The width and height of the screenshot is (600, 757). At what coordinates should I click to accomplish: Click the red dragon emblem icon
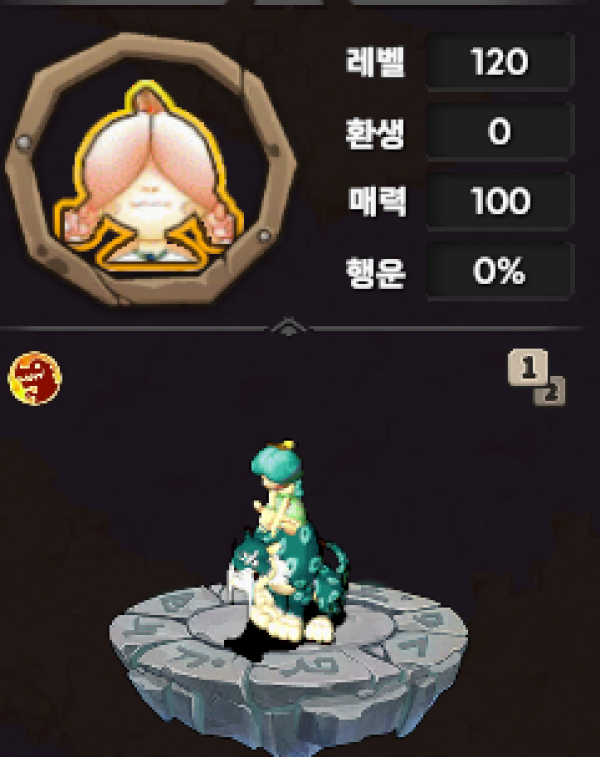pos(35,378)
